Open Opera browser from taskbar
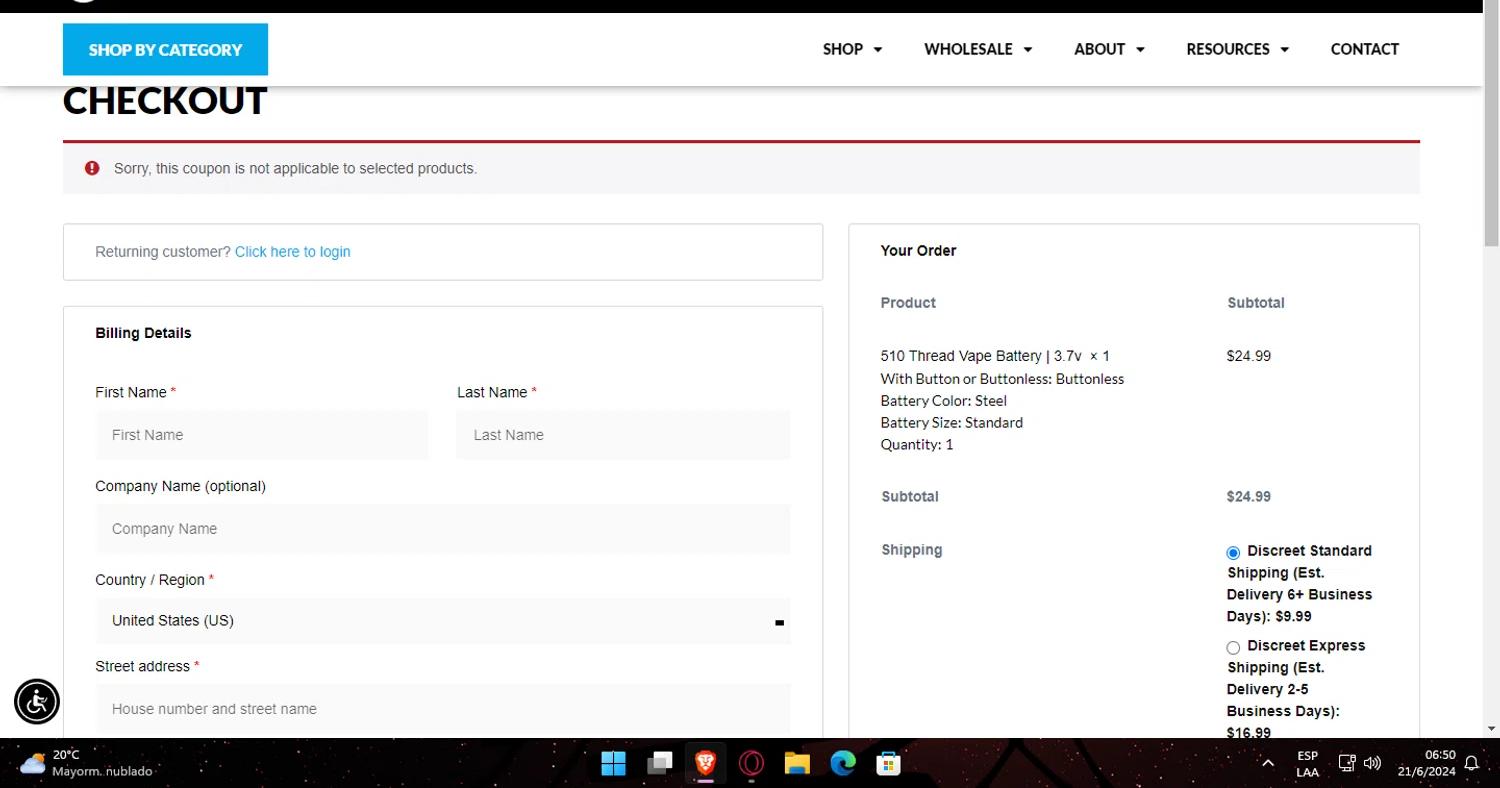Screen dimensions: 1500x788 (751, 764)
